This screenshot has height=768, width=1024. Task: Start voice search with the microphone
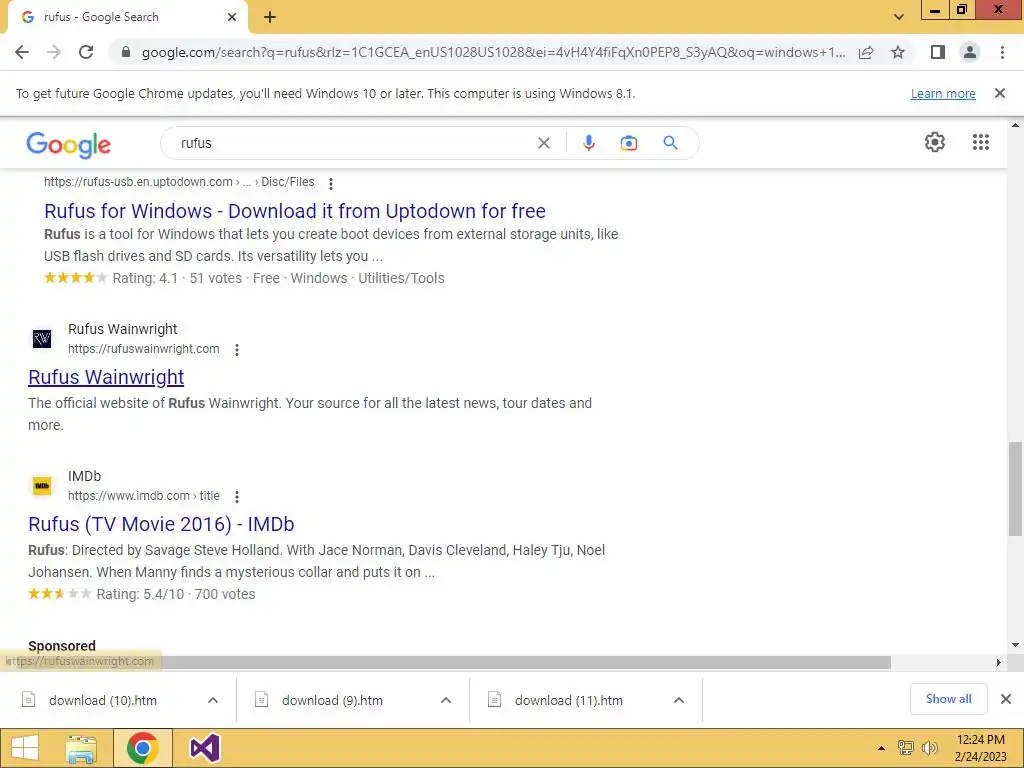click(588, 143)
